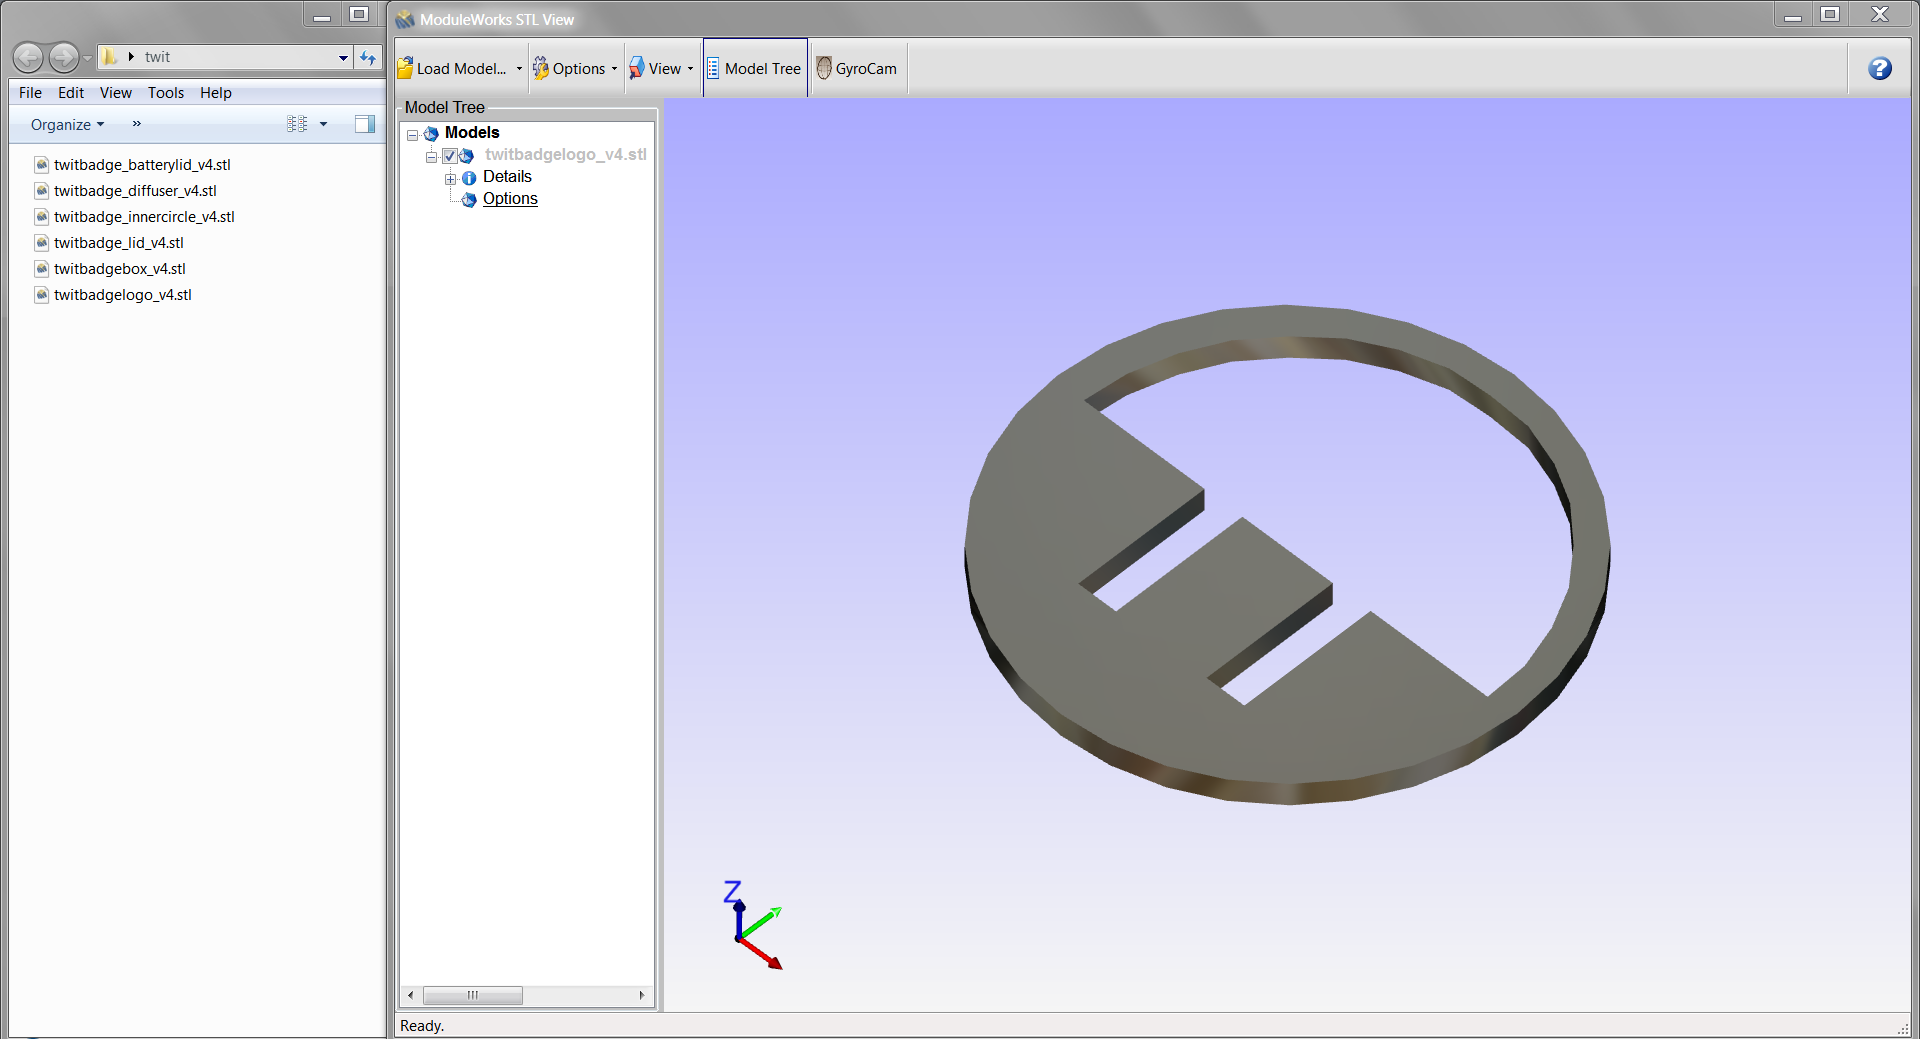The width and height of the screenshot is (1920, 1039).
Task: Click the GyroCam toolbar icon
Action: tap(824, 68)
